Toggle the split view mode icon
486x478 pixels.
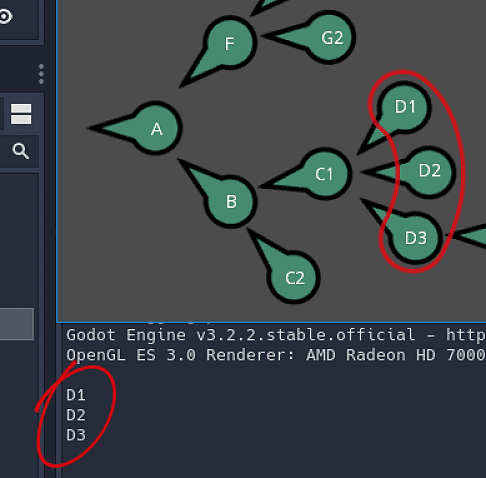[x=21, y=114]
